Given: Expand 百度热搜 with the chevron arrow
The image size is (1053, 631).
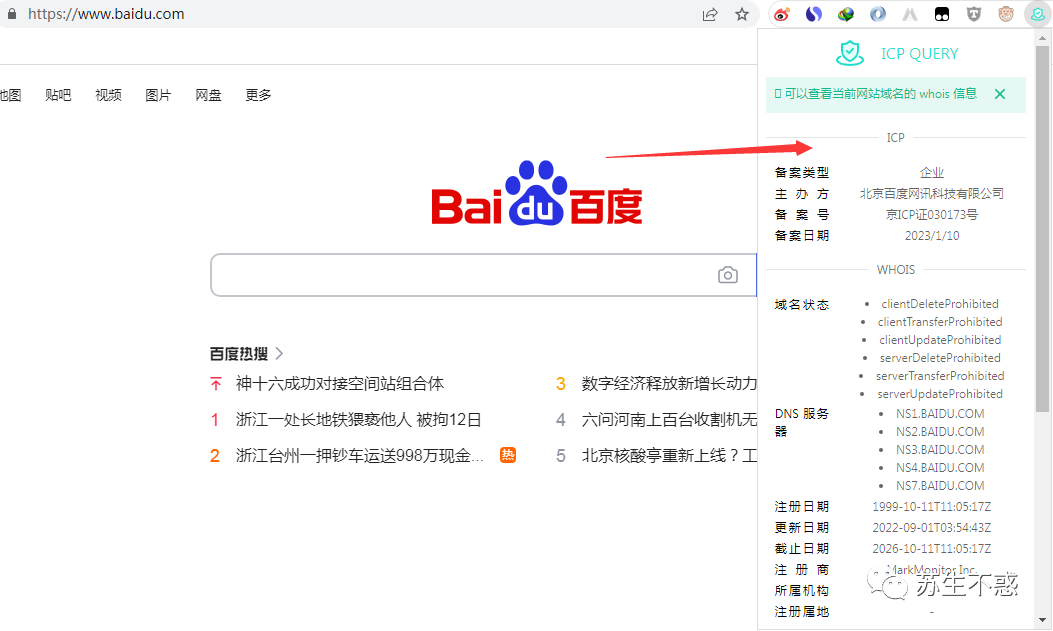Looking at the screenshot, I should [279, 353].
